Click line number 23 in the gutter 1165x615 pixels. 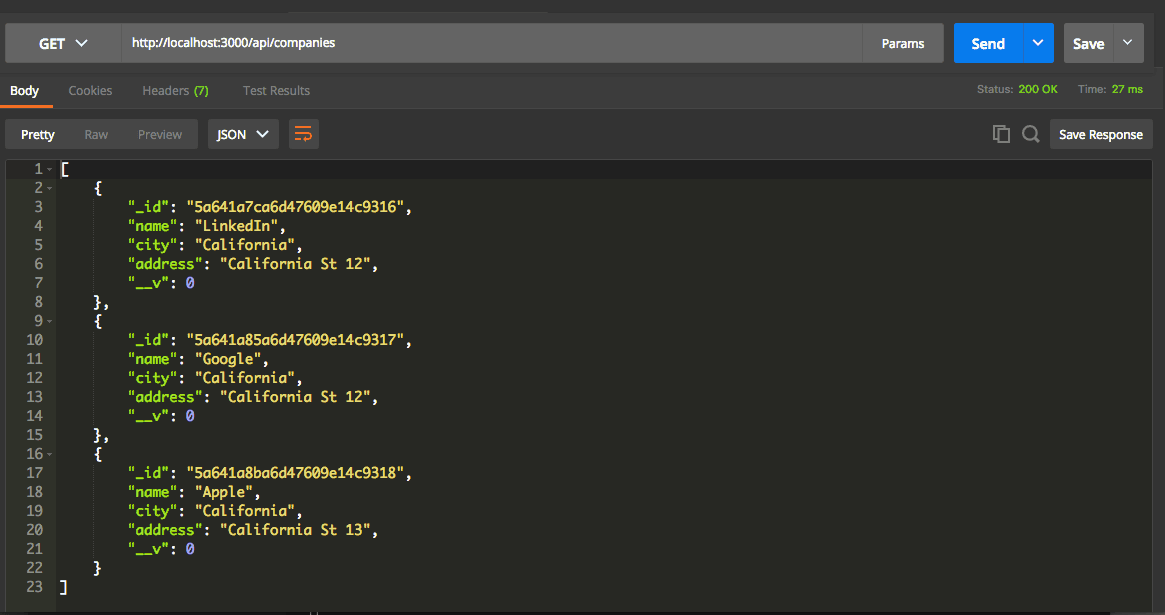(34, 587)
